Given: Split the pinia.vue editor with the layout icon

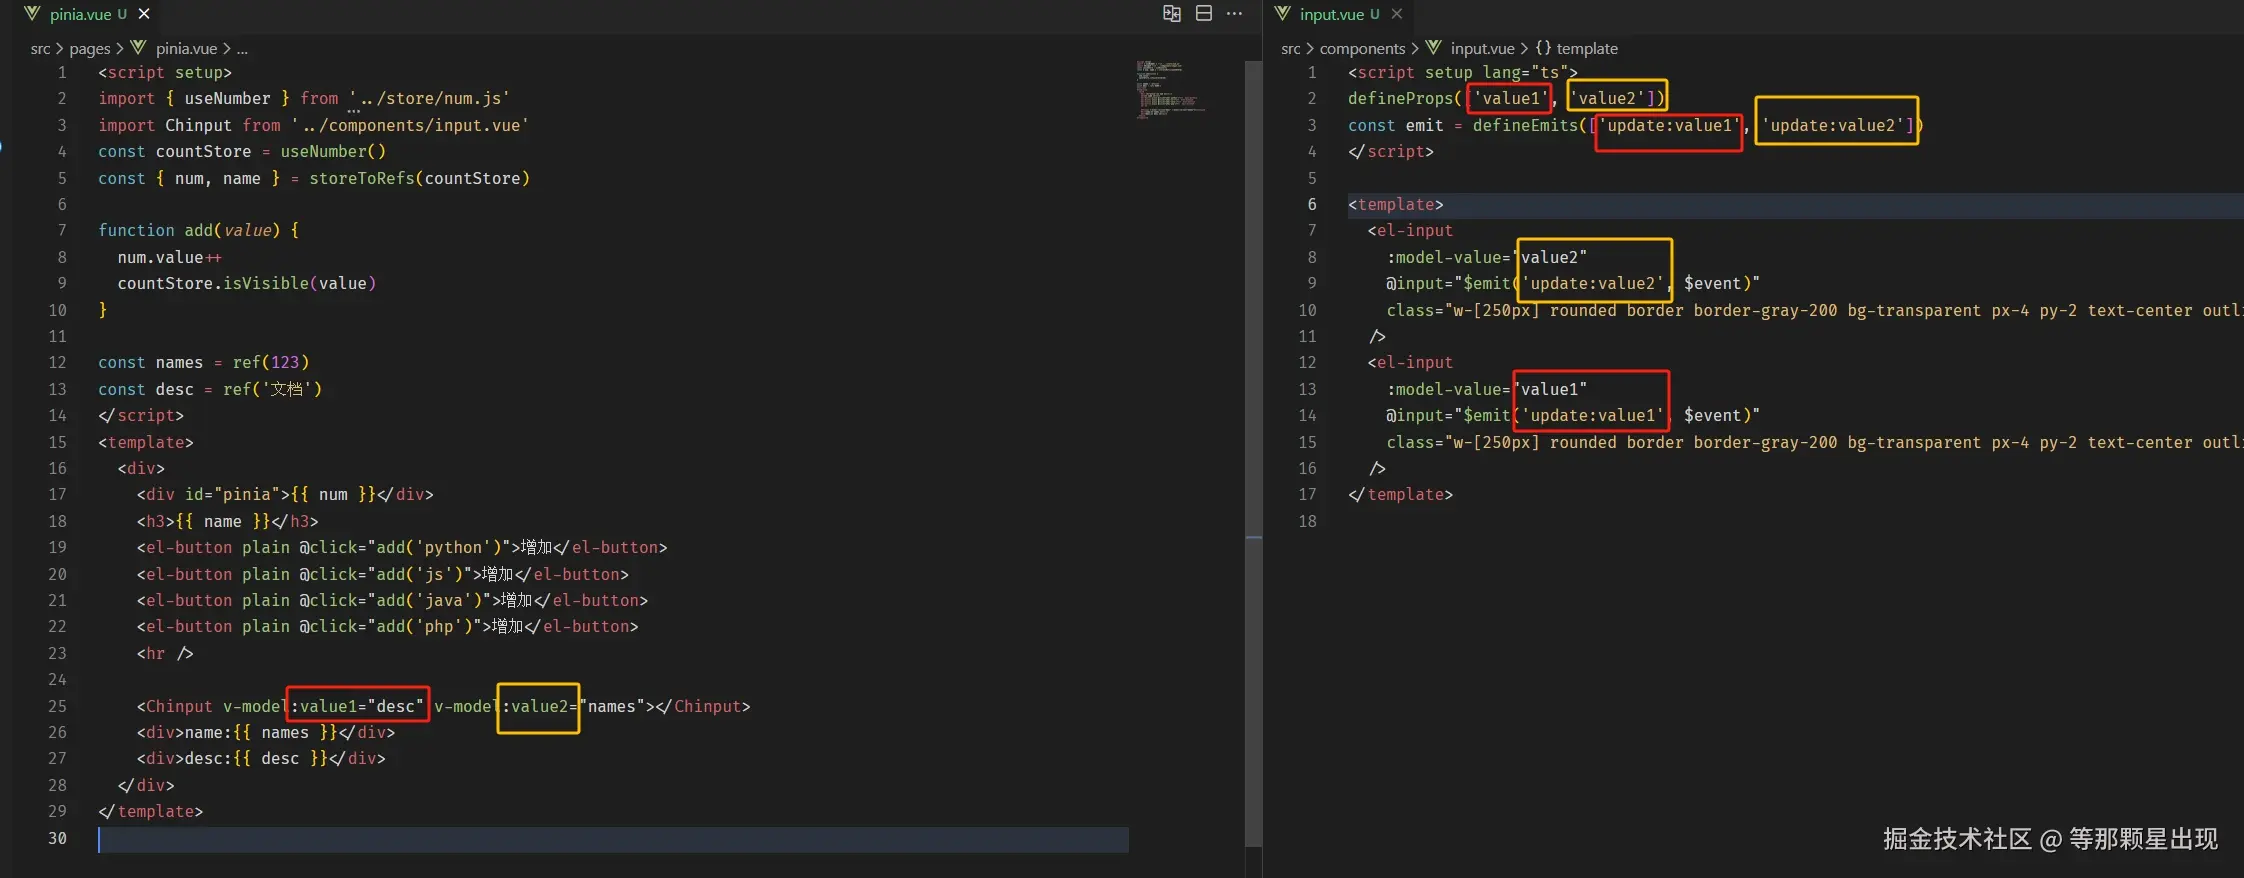Looking at the screenshot, I should click(x=1204, y=13).
